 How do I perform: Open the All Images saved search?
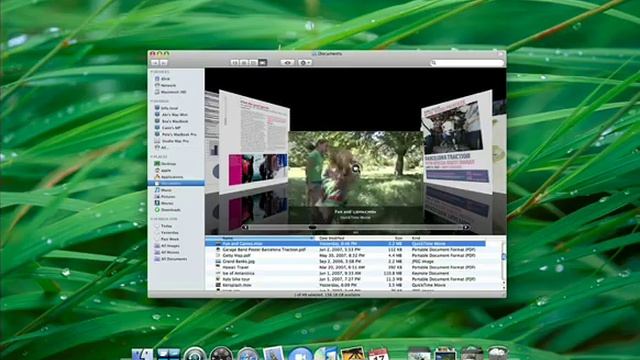pyautogui.click(x=167, y=246)
